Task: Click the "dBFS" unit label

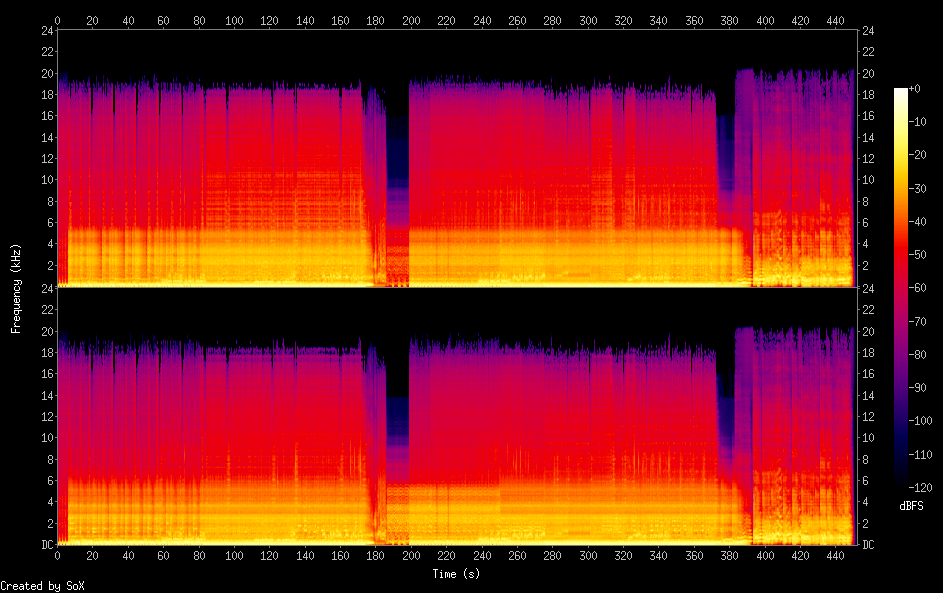Action: (x=911, y=506)
